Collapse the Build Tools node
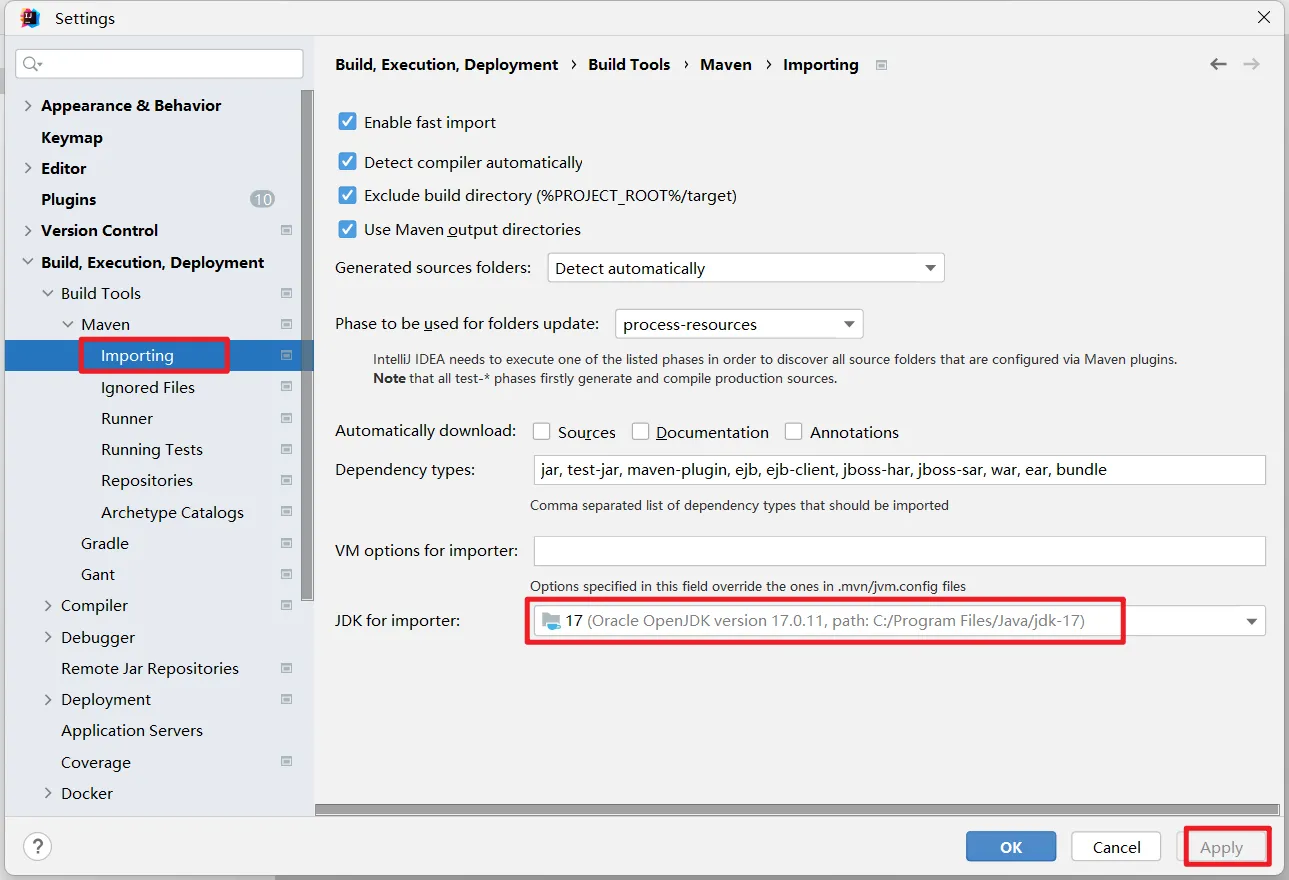The height and width of the screenshot is (880, 1289). [x=48, y=293]
